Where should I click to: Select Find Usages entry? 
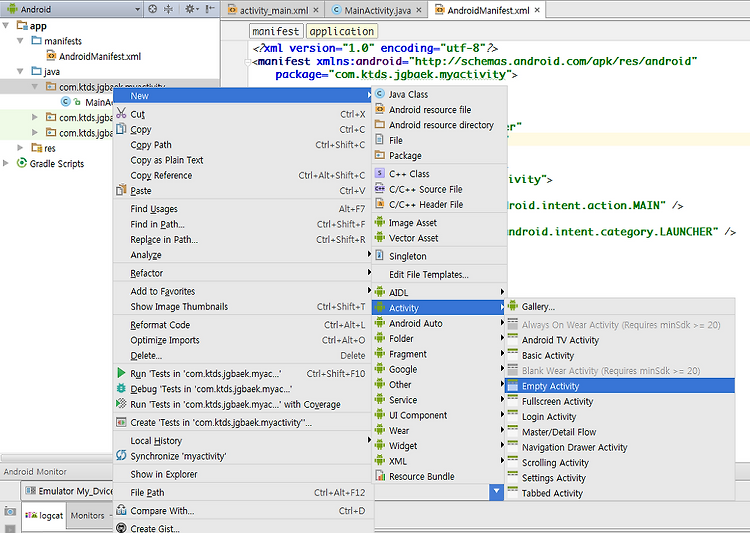pos(243,209)
